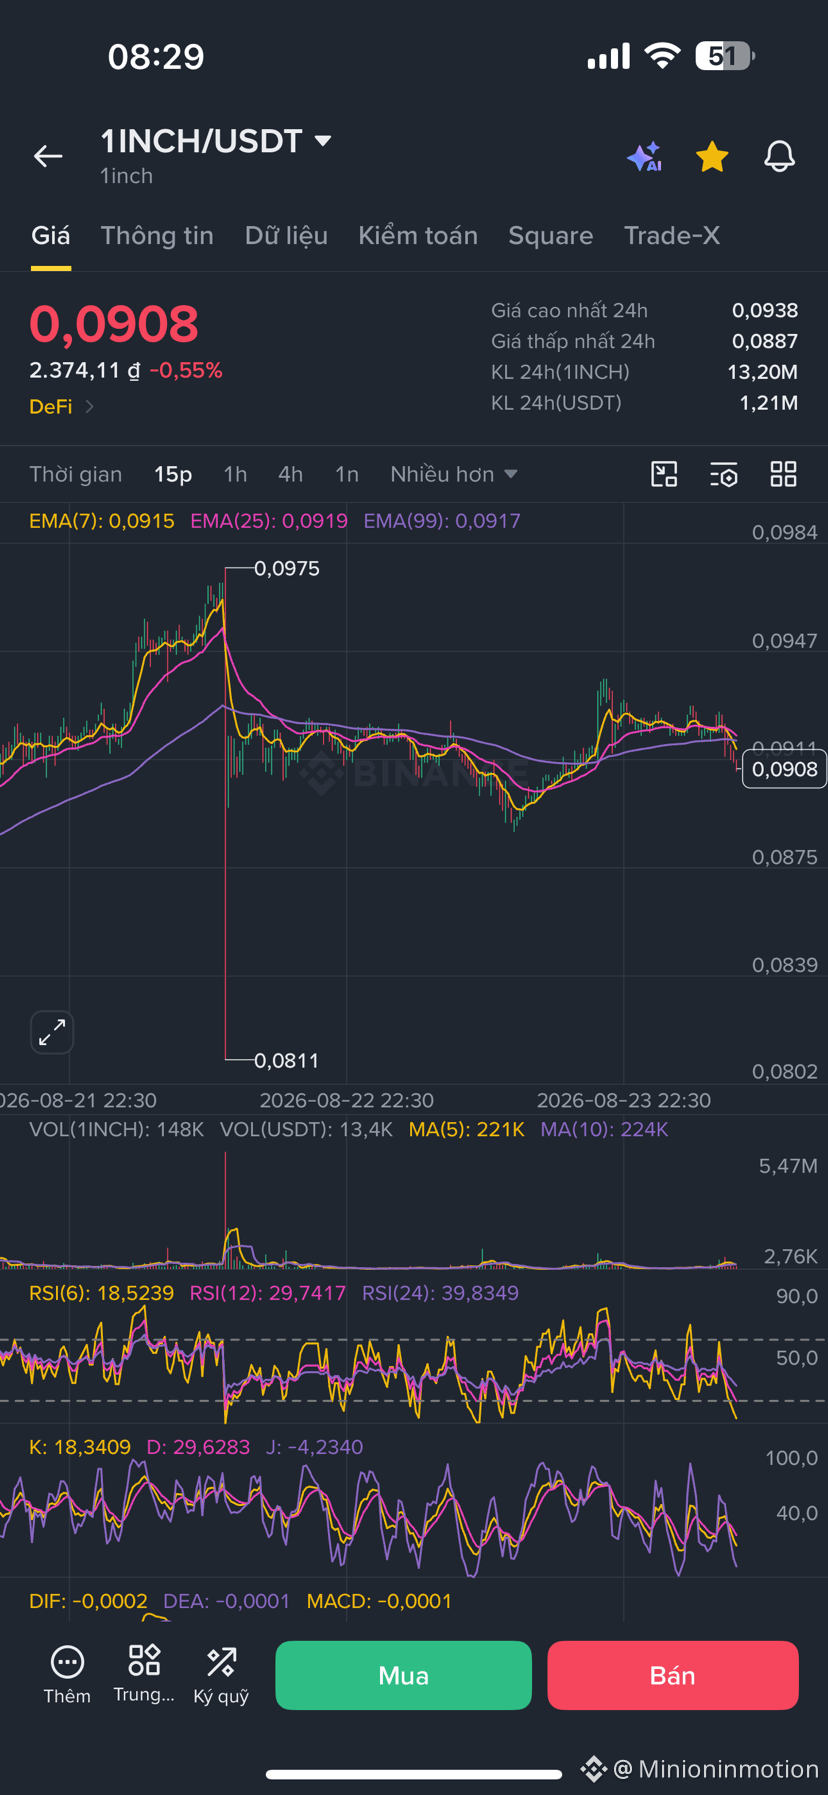This screenshot has height=1795, width=828.
Task: Expand the 1INCH/USDT pair dropdown
Action: point(323,141)
